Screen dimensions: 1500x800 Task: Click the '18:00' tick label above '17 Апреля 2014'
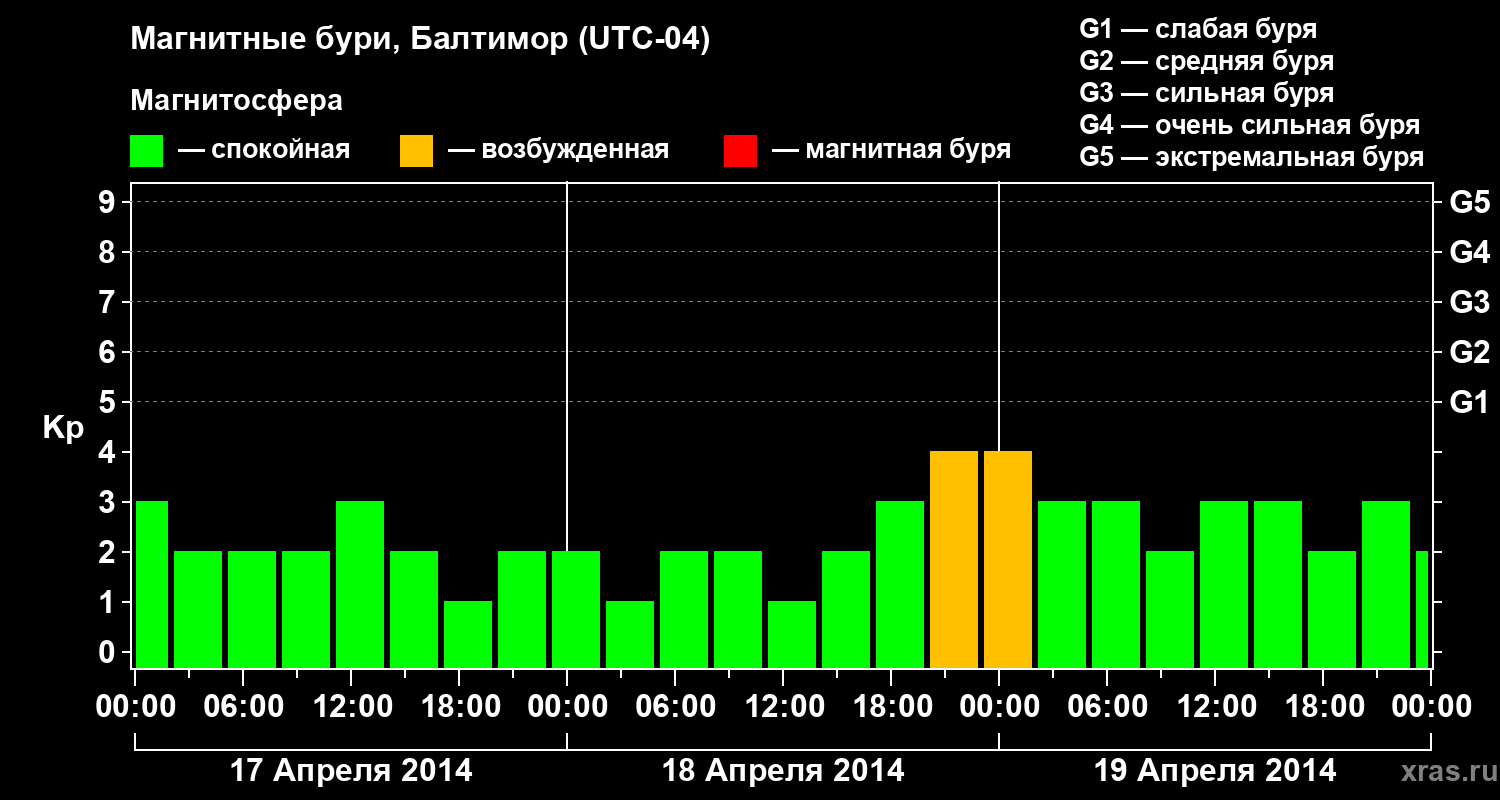click(x=459, y=707)
